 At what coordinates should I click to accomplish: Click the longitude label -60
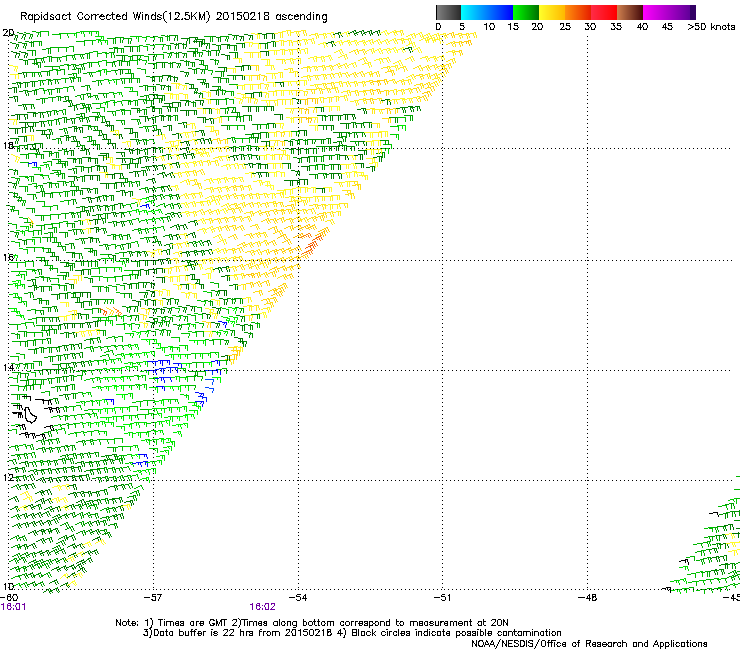tap(9, 597)
